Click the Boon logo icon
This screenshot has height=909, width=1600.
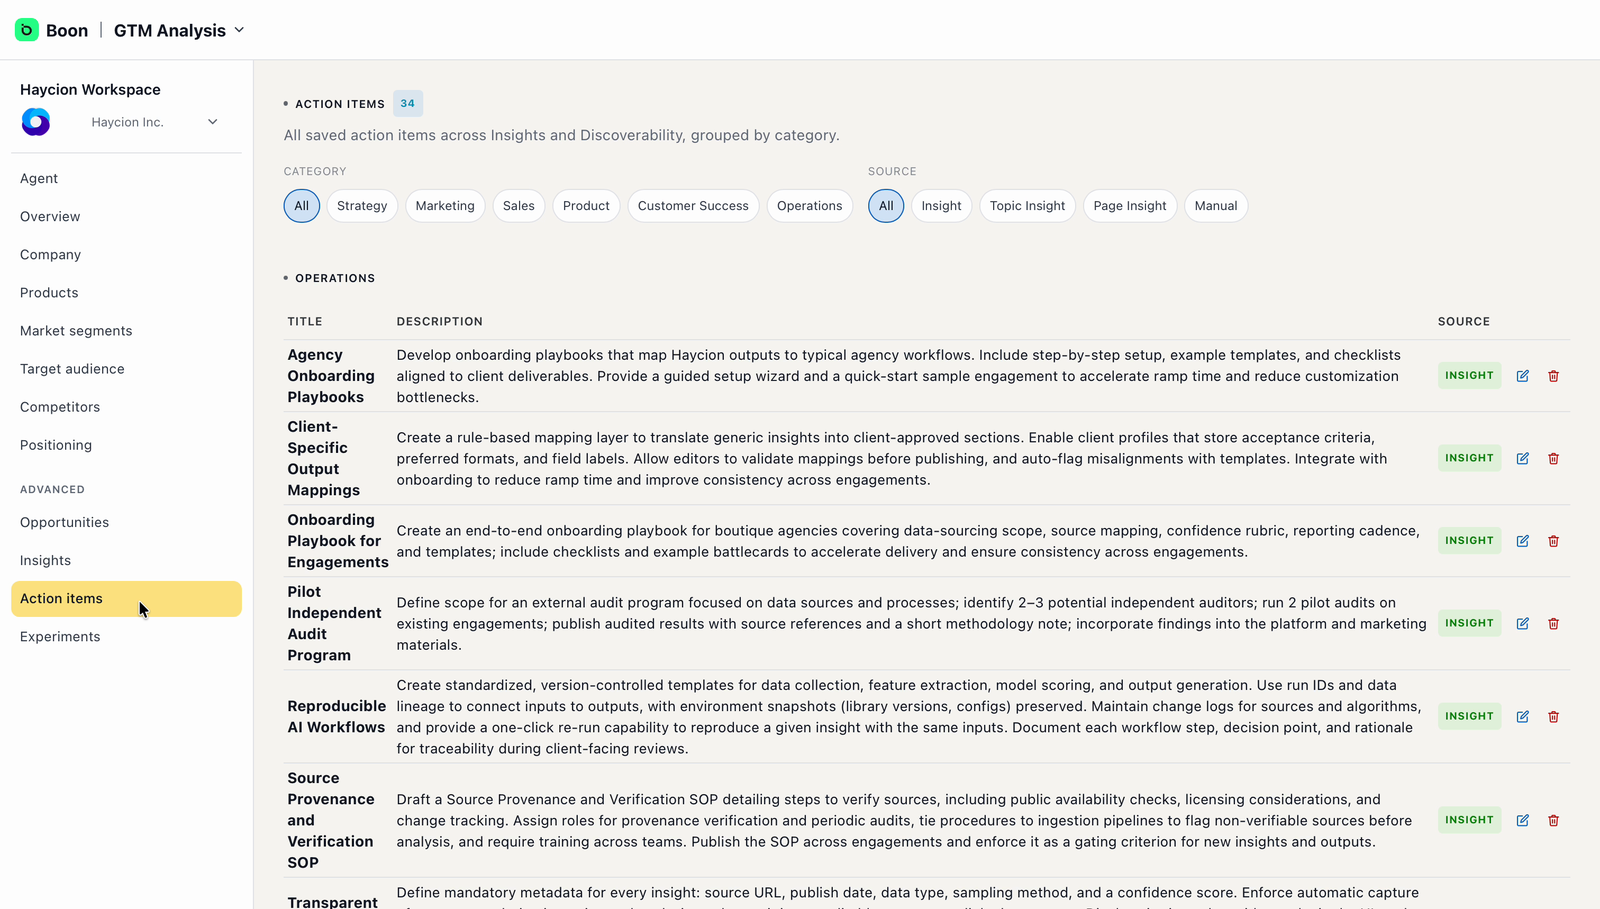pos(27,30)
